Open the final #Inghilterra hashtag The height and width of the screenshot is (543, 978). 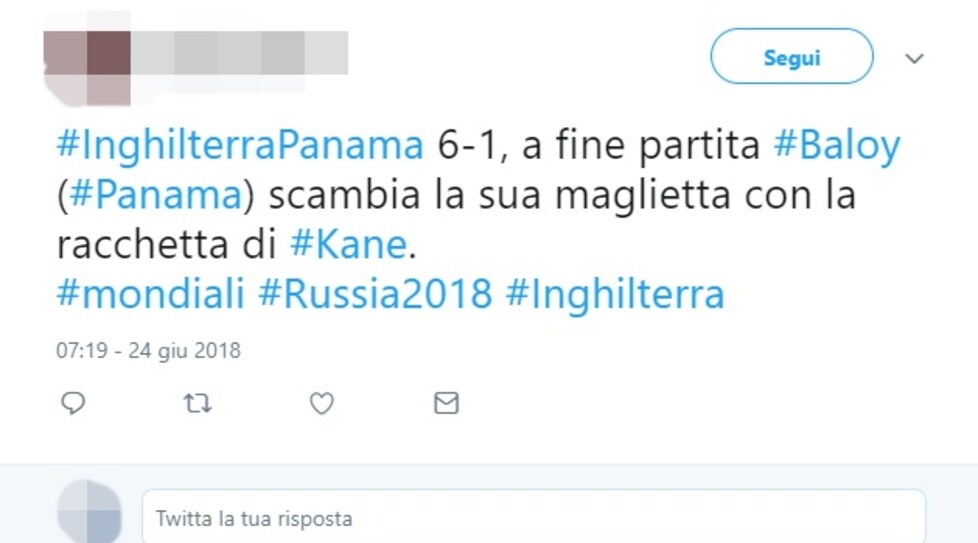(615, 294)
